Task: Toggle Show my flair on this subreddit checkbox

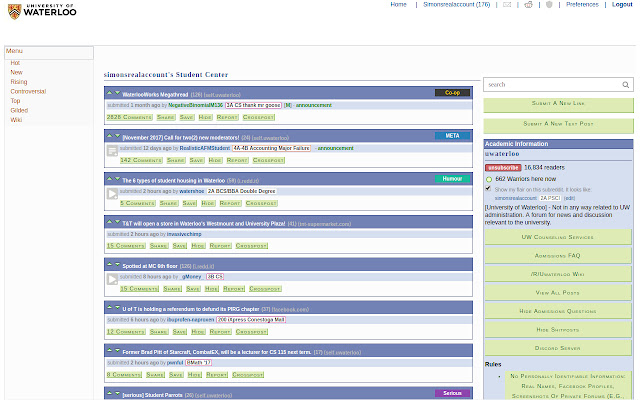Action: pyautogui.click(x=488, y=189)
